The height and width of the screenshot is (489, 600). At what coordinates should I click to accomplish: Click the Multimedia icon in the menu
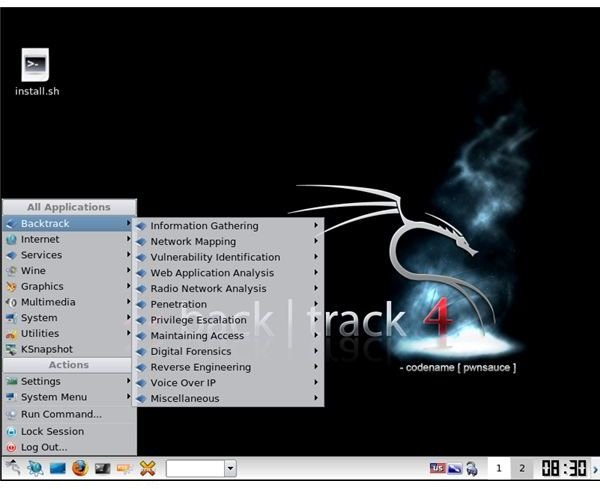11,302
